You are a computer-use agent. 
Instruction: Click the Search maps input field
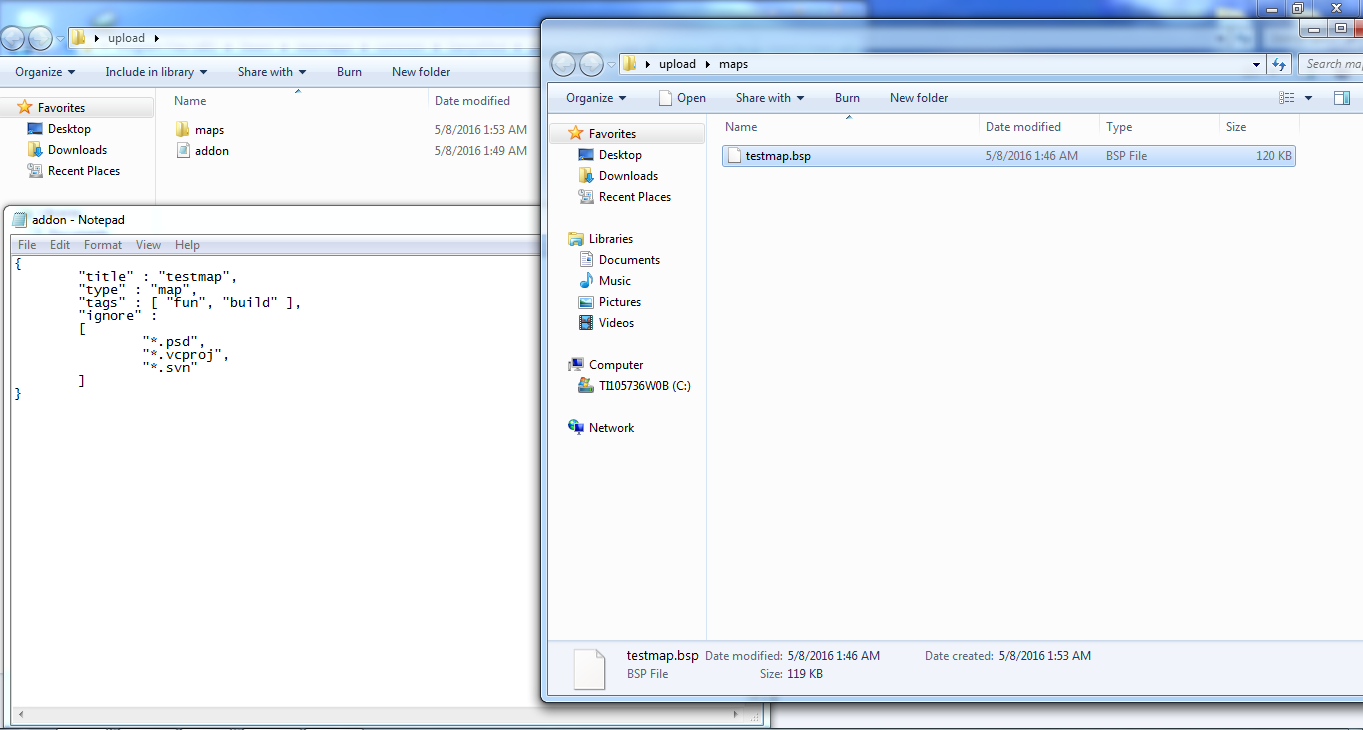1331,64
